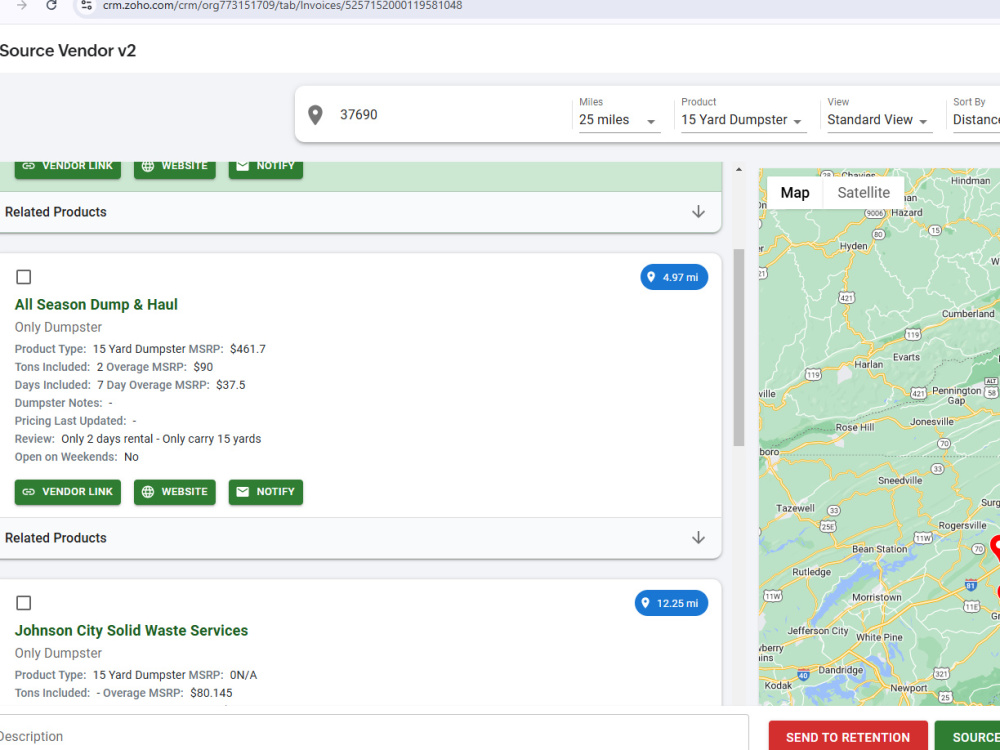Click Overage MSRP value $80.145

coord(211,693)
